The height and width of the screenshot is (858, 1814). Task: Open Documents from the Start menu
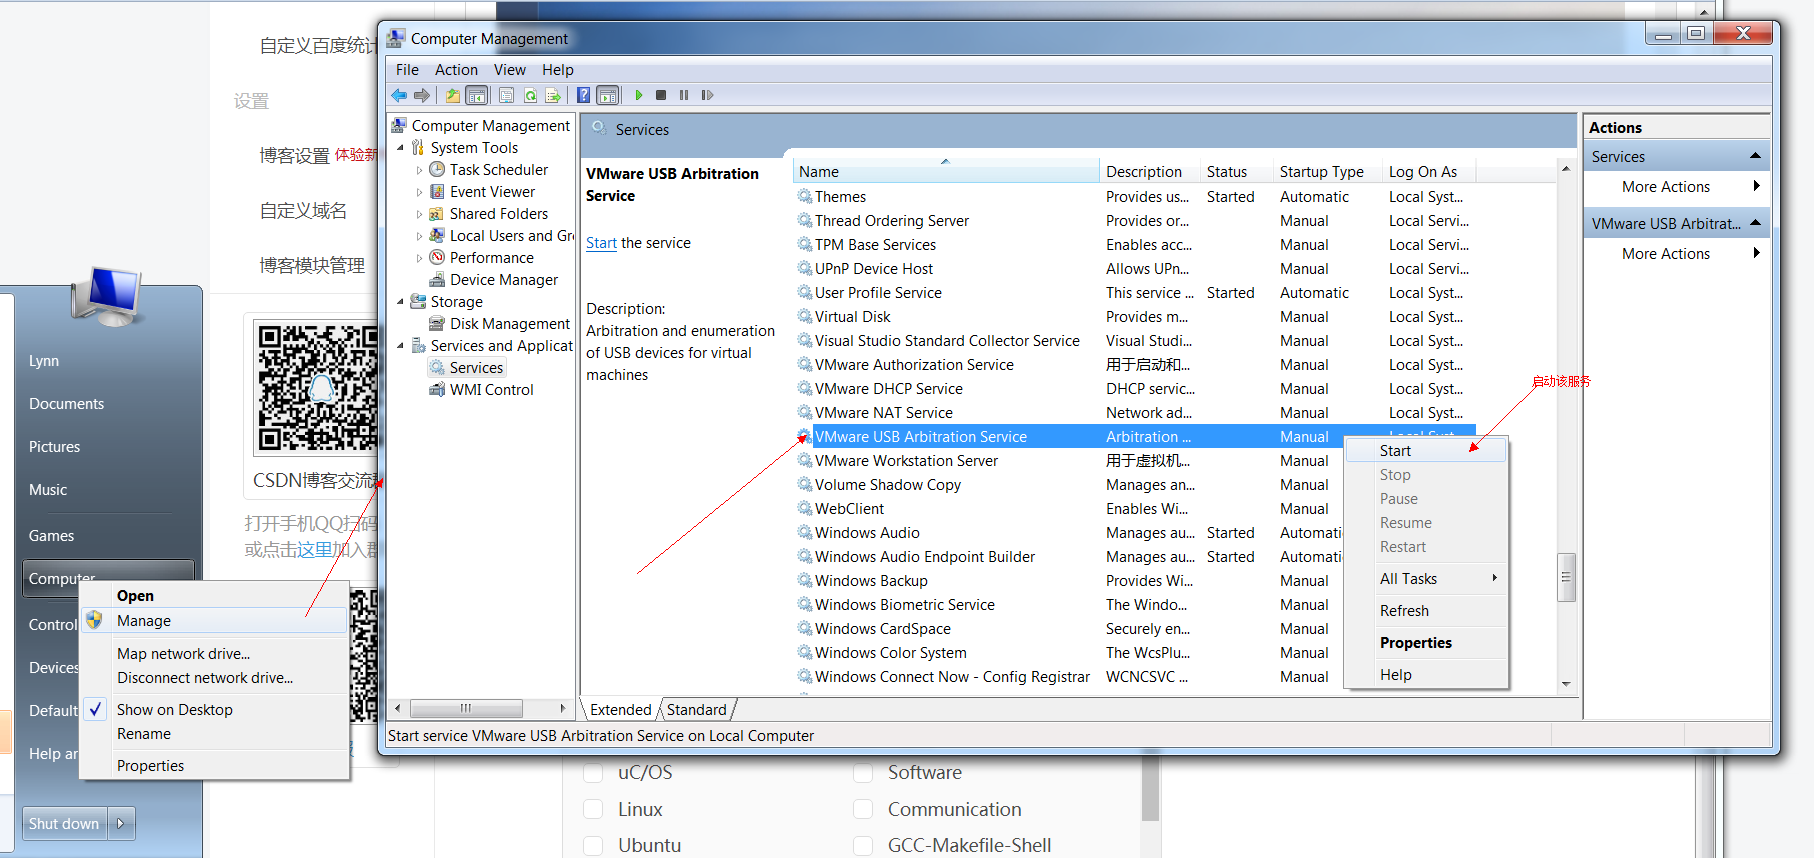(66, 404)
